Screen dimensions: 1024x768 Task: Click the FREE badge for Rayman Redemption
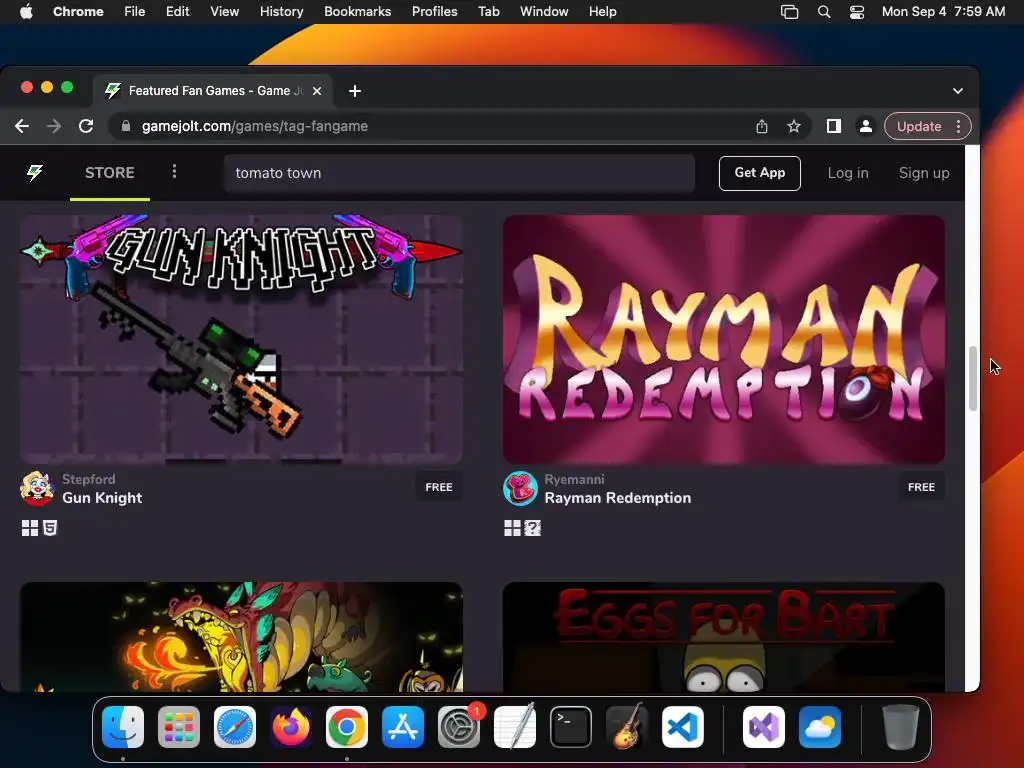[x=921, y=487]
